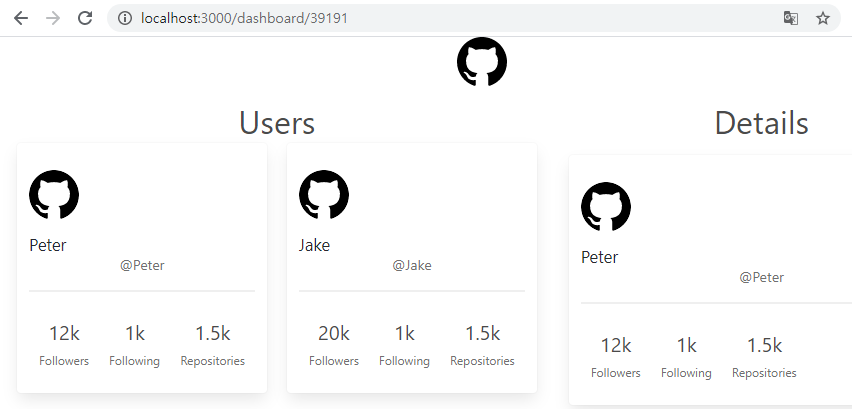Click the Users heading
The width and height of the screenshot is (852, 409).
(277, 123)
